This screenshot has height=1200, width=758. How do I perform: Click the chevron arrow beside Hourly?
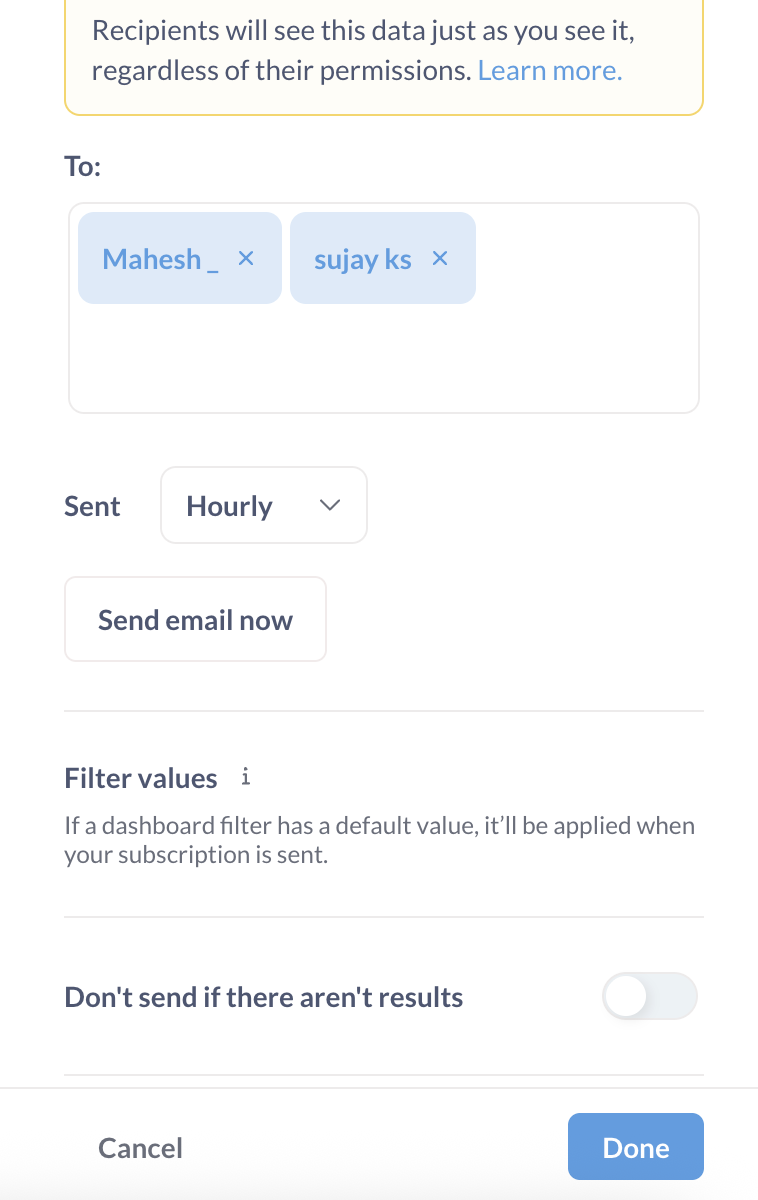coord(329,506)
